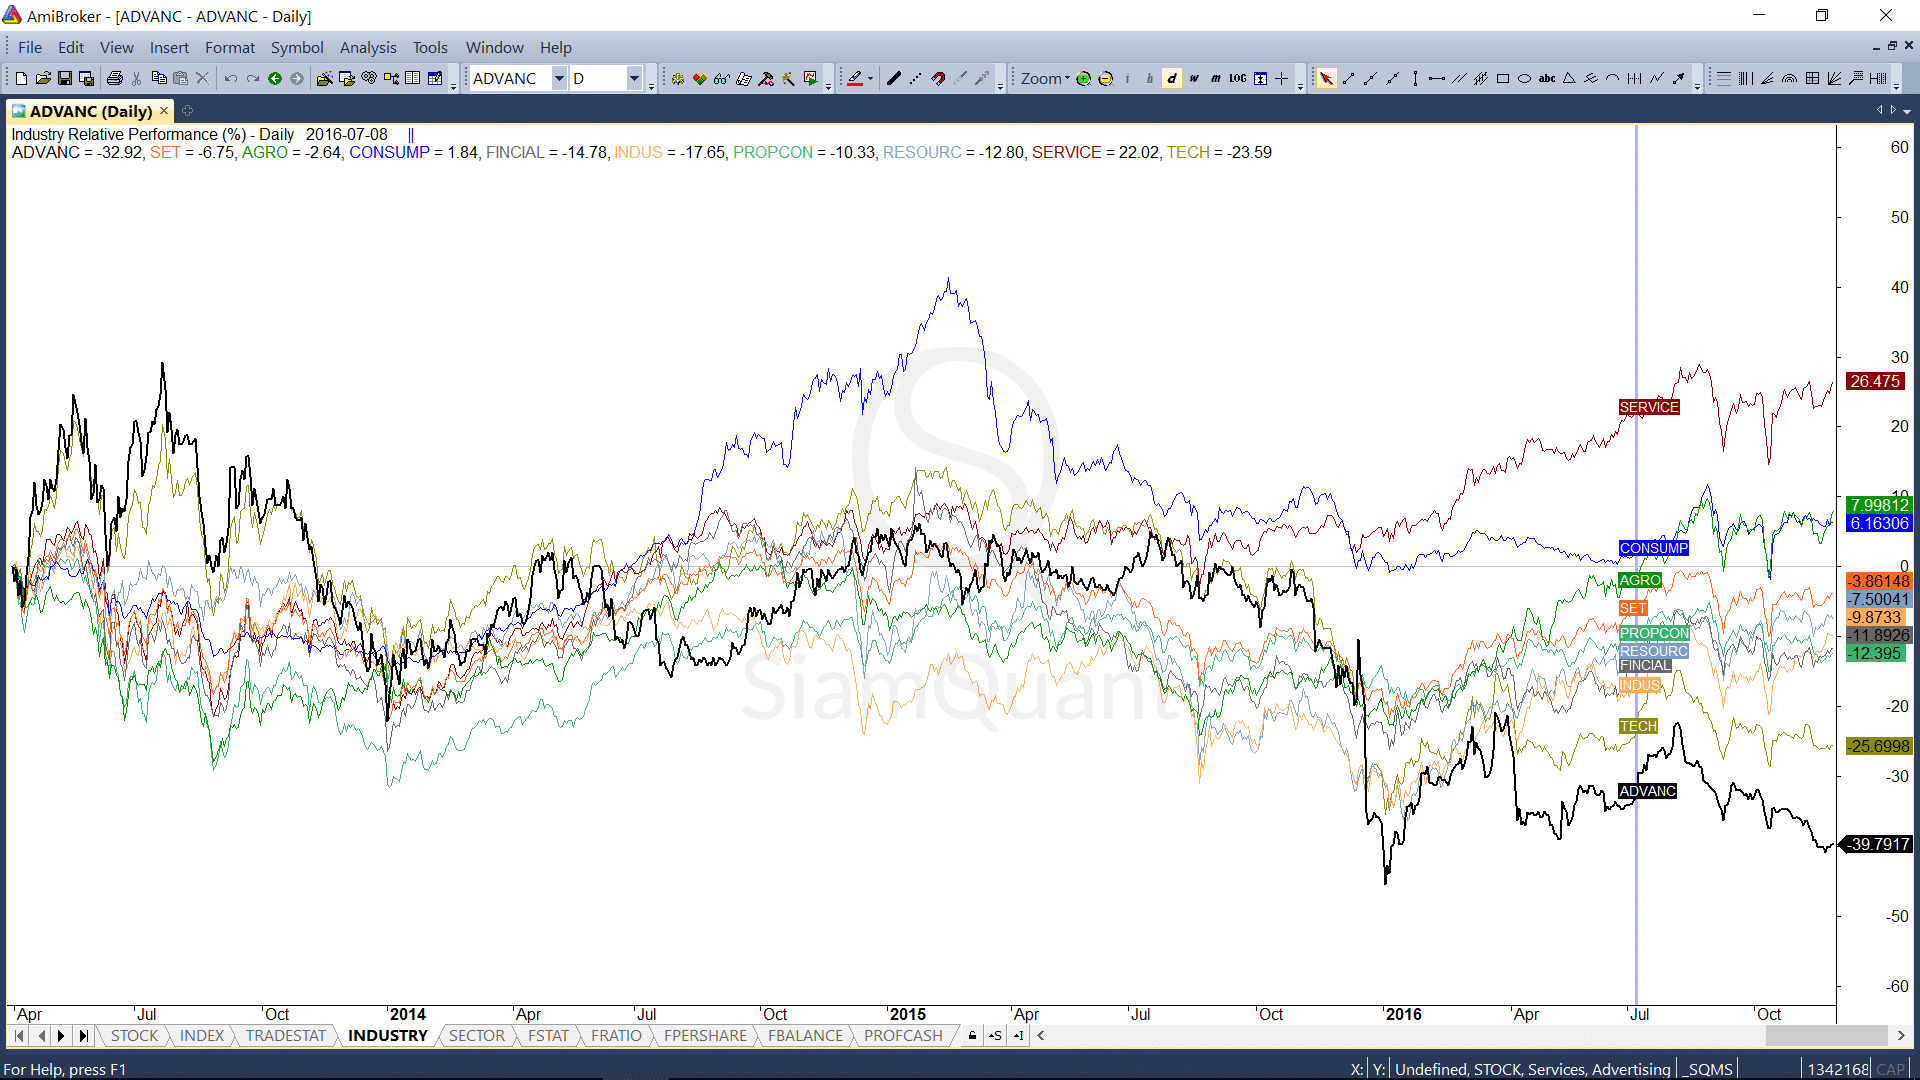Open the D interval dropdown

tap(634, 78)
